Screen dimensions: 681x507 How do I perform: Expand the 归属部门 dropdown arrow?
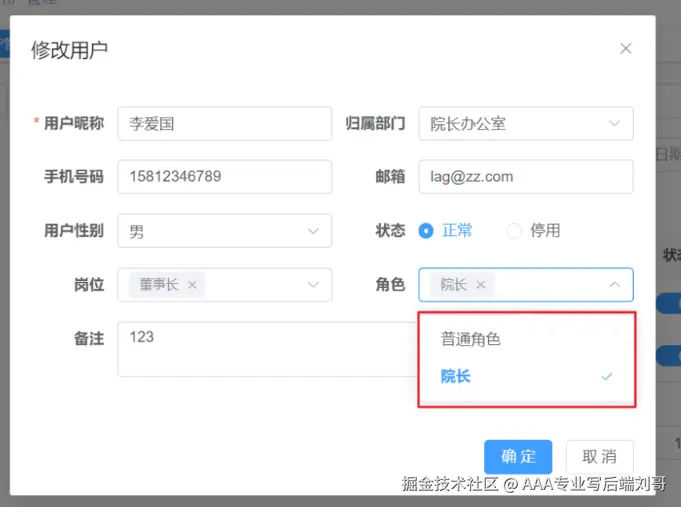tap(614, 123)
